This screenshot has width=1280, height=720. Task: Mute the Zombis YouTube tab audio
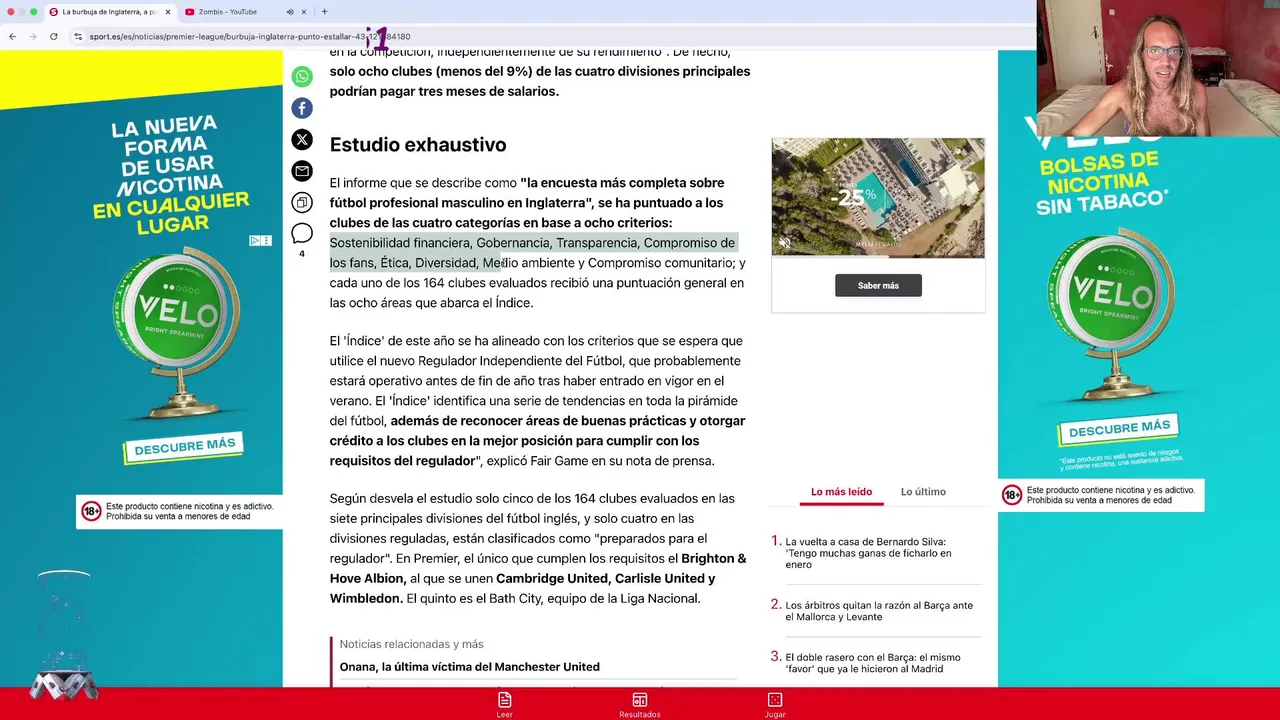tap(290, 12)
